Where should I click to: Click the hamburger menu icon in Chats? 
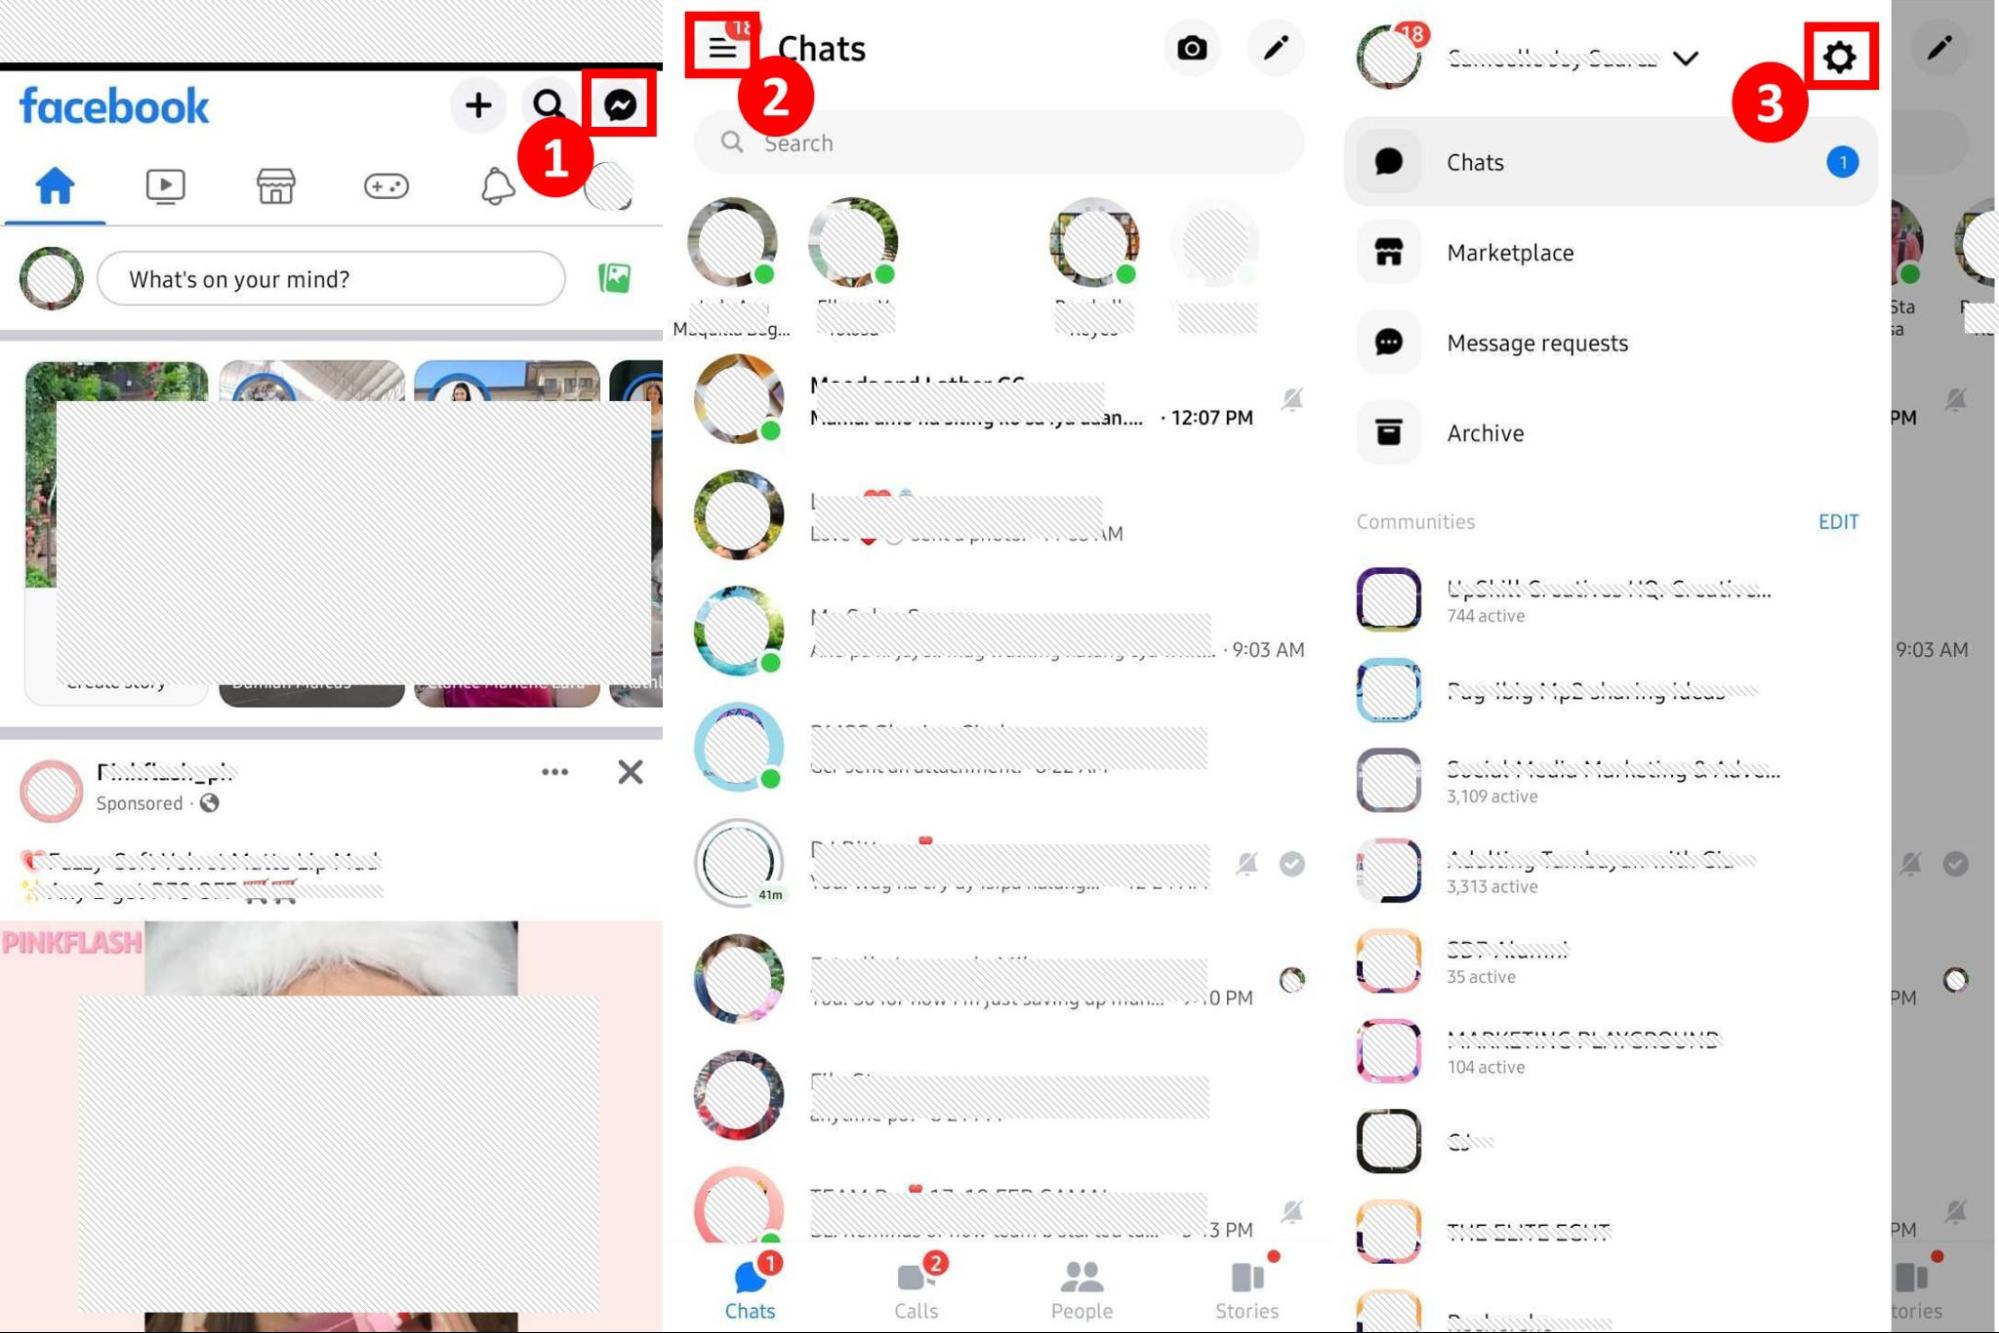pos(721,48)
